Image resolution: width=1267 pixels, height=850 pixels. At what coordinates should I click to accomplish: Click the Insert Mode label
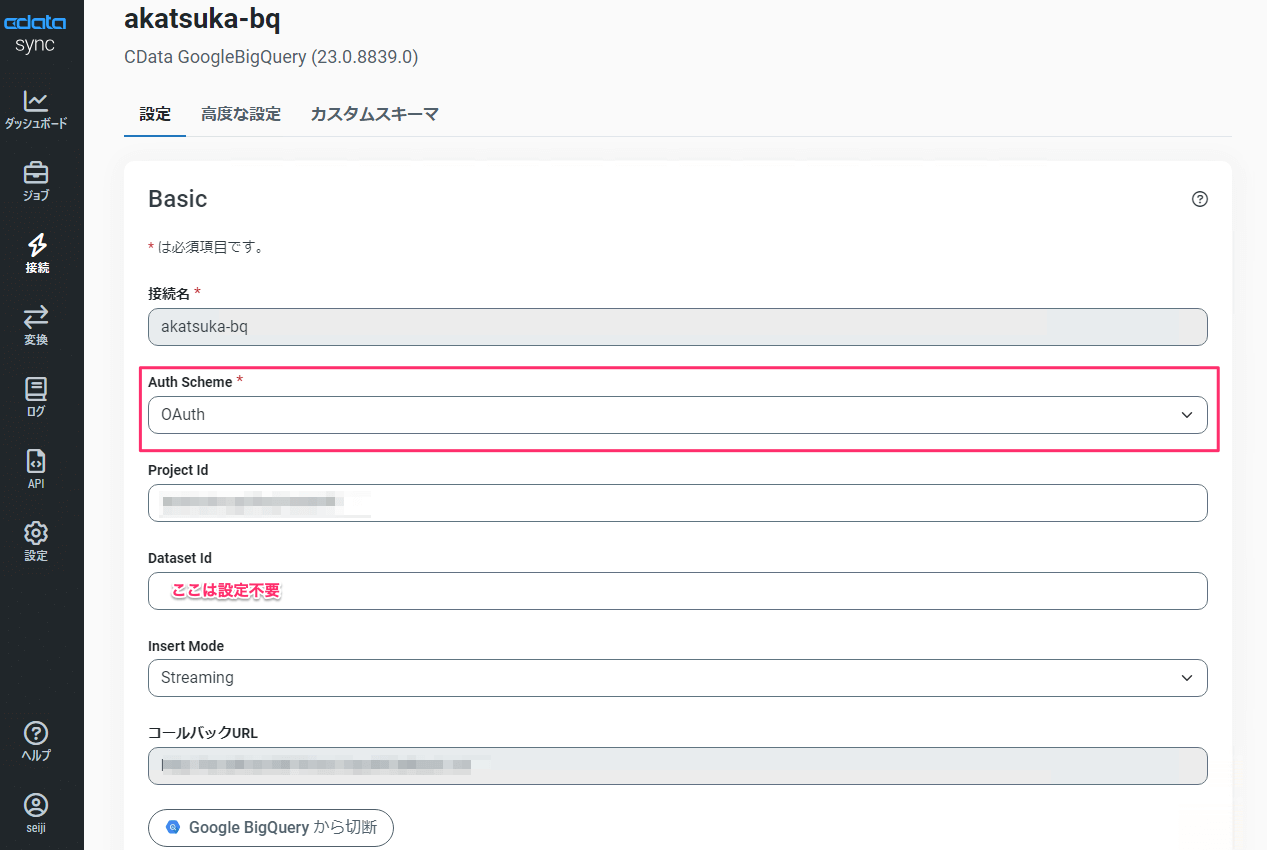[x=186, y=646]
